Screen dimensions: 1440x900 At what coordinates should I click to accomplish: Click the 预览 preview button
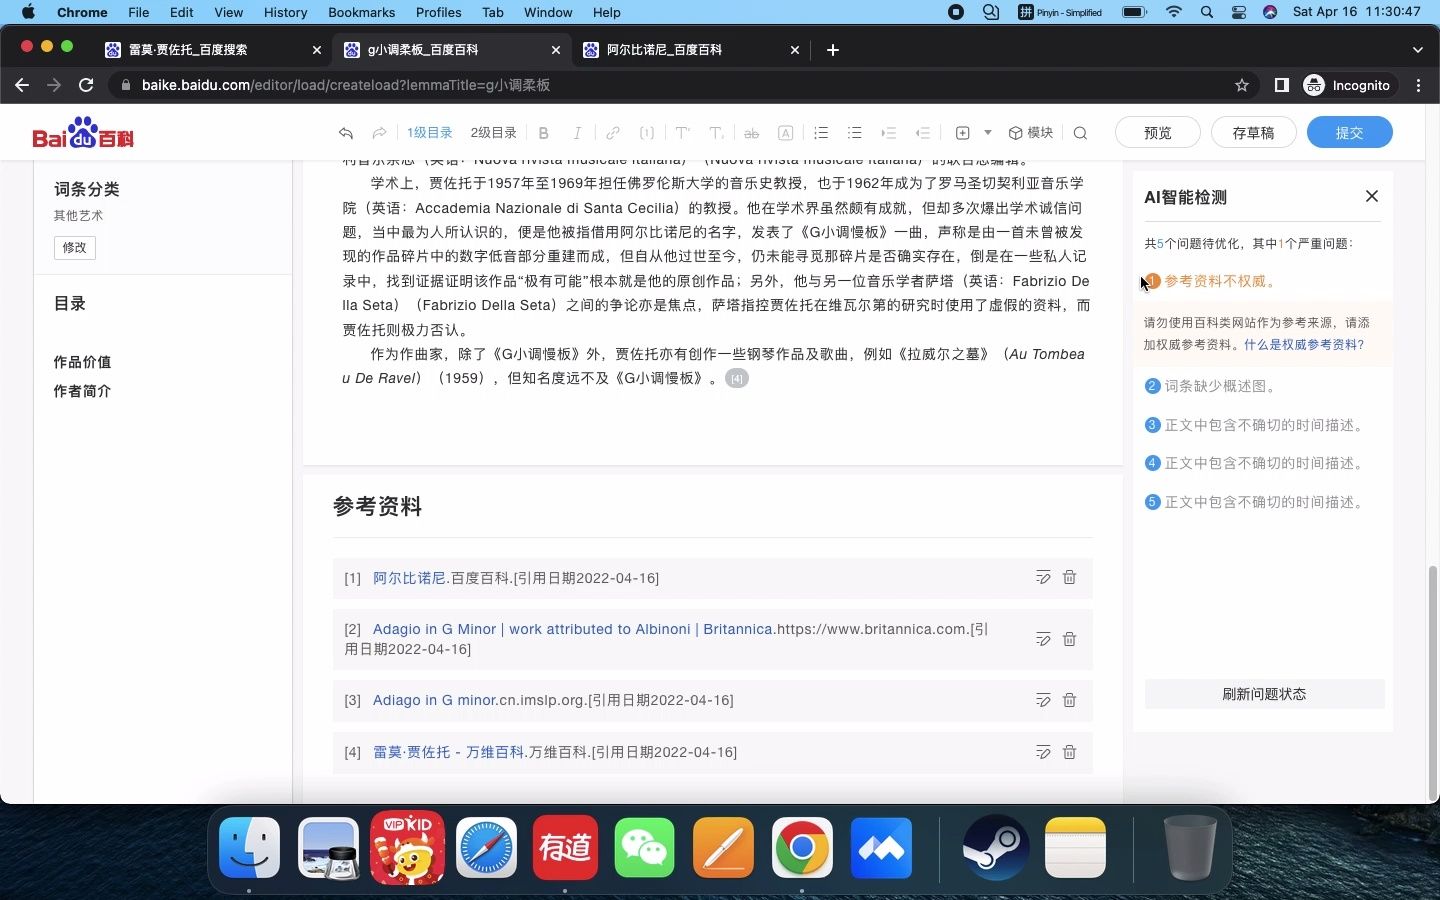click(1158, 132)
